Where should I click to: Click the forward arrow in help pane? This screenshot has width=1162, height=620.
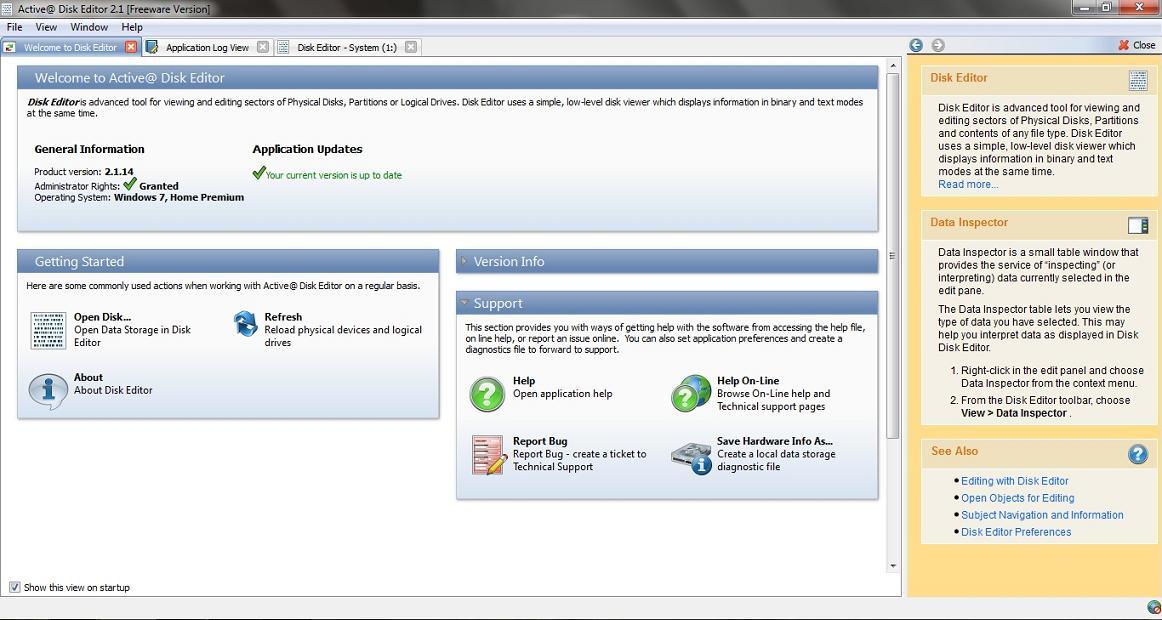[937, 45]
